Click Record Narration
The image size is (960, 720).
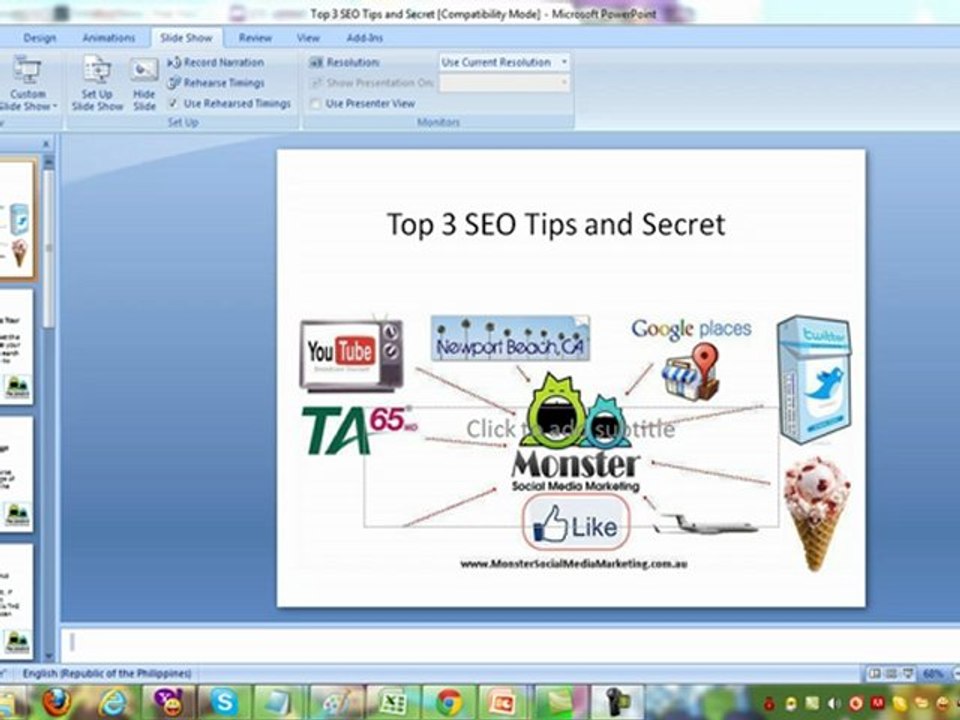tap(216, 62)
